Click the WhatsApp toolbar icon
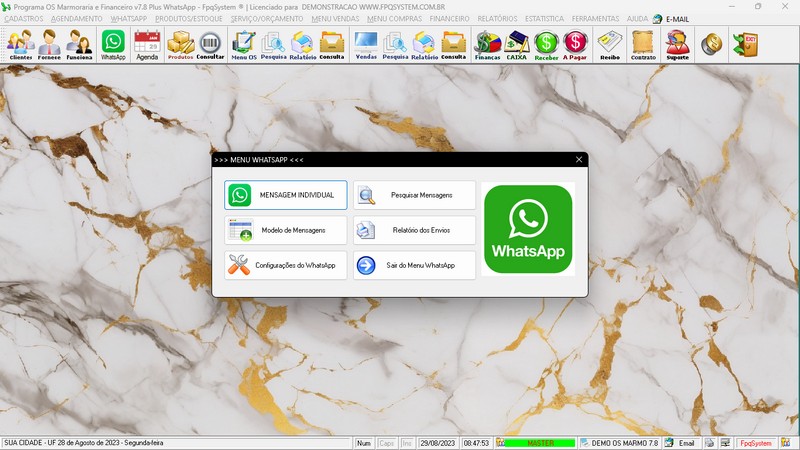800x450 pixels. click(x=113, y=44)
